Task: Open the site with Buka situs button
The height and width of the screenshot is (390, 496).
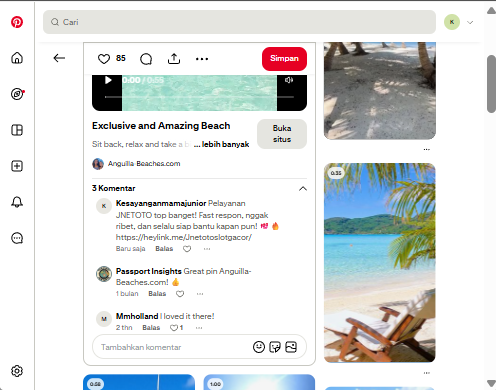Action: point(282,134)
